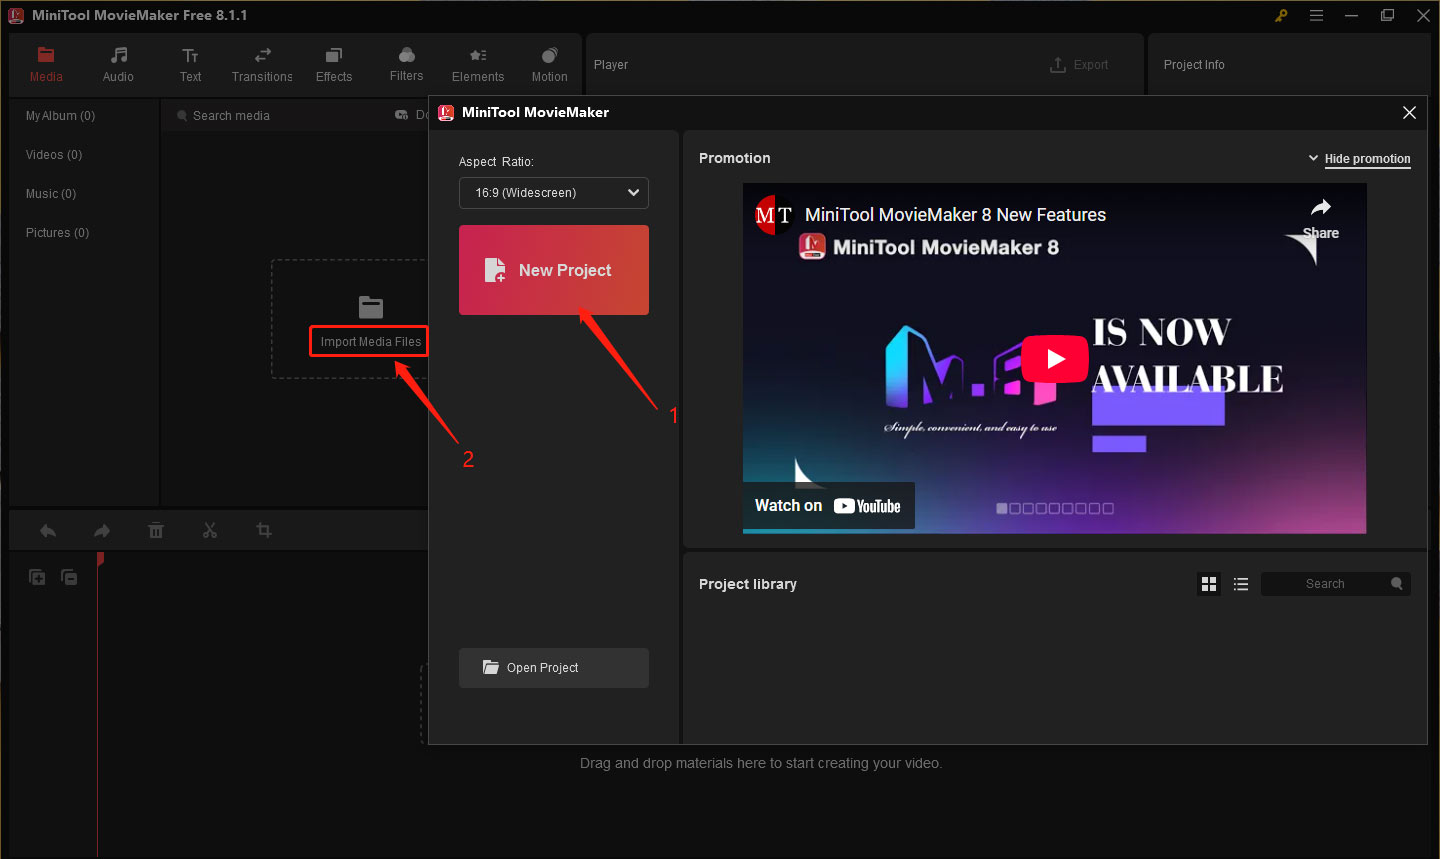Click the key activation icon

point(1281,15)
